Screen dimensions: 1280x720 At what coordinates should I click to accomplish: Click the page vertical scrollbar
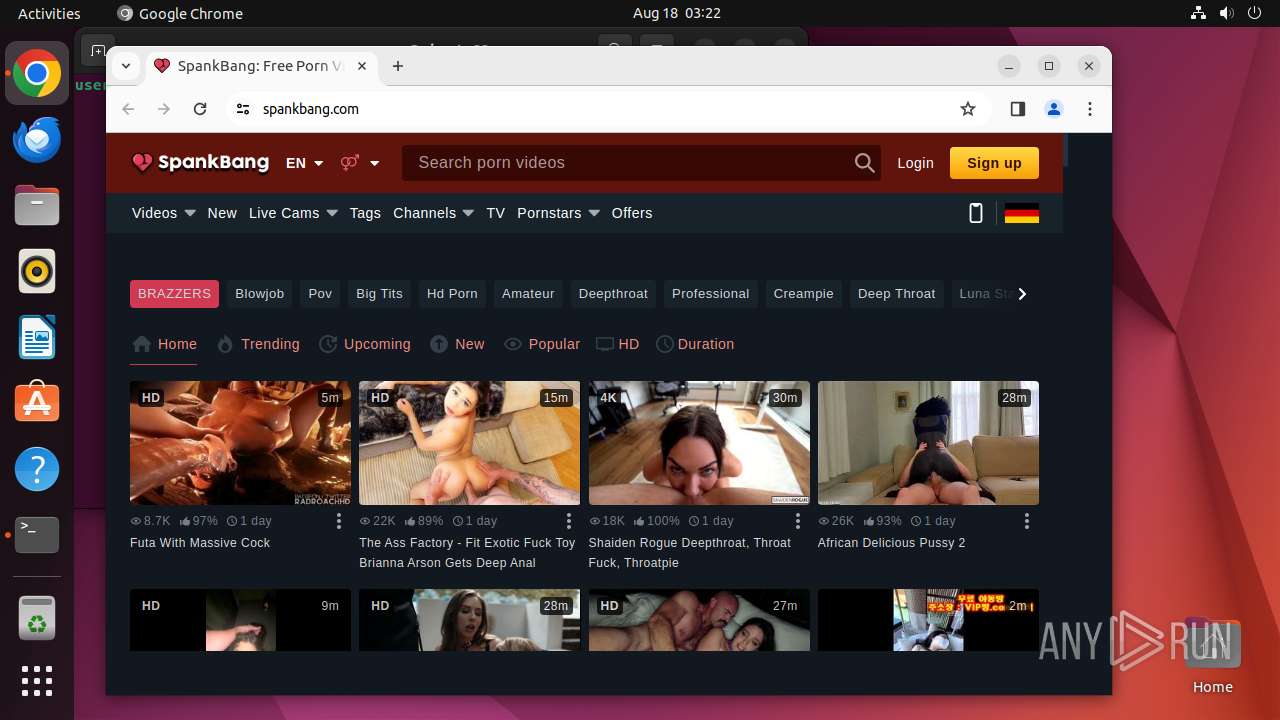pyautogui.click(x=1067, y=150)
